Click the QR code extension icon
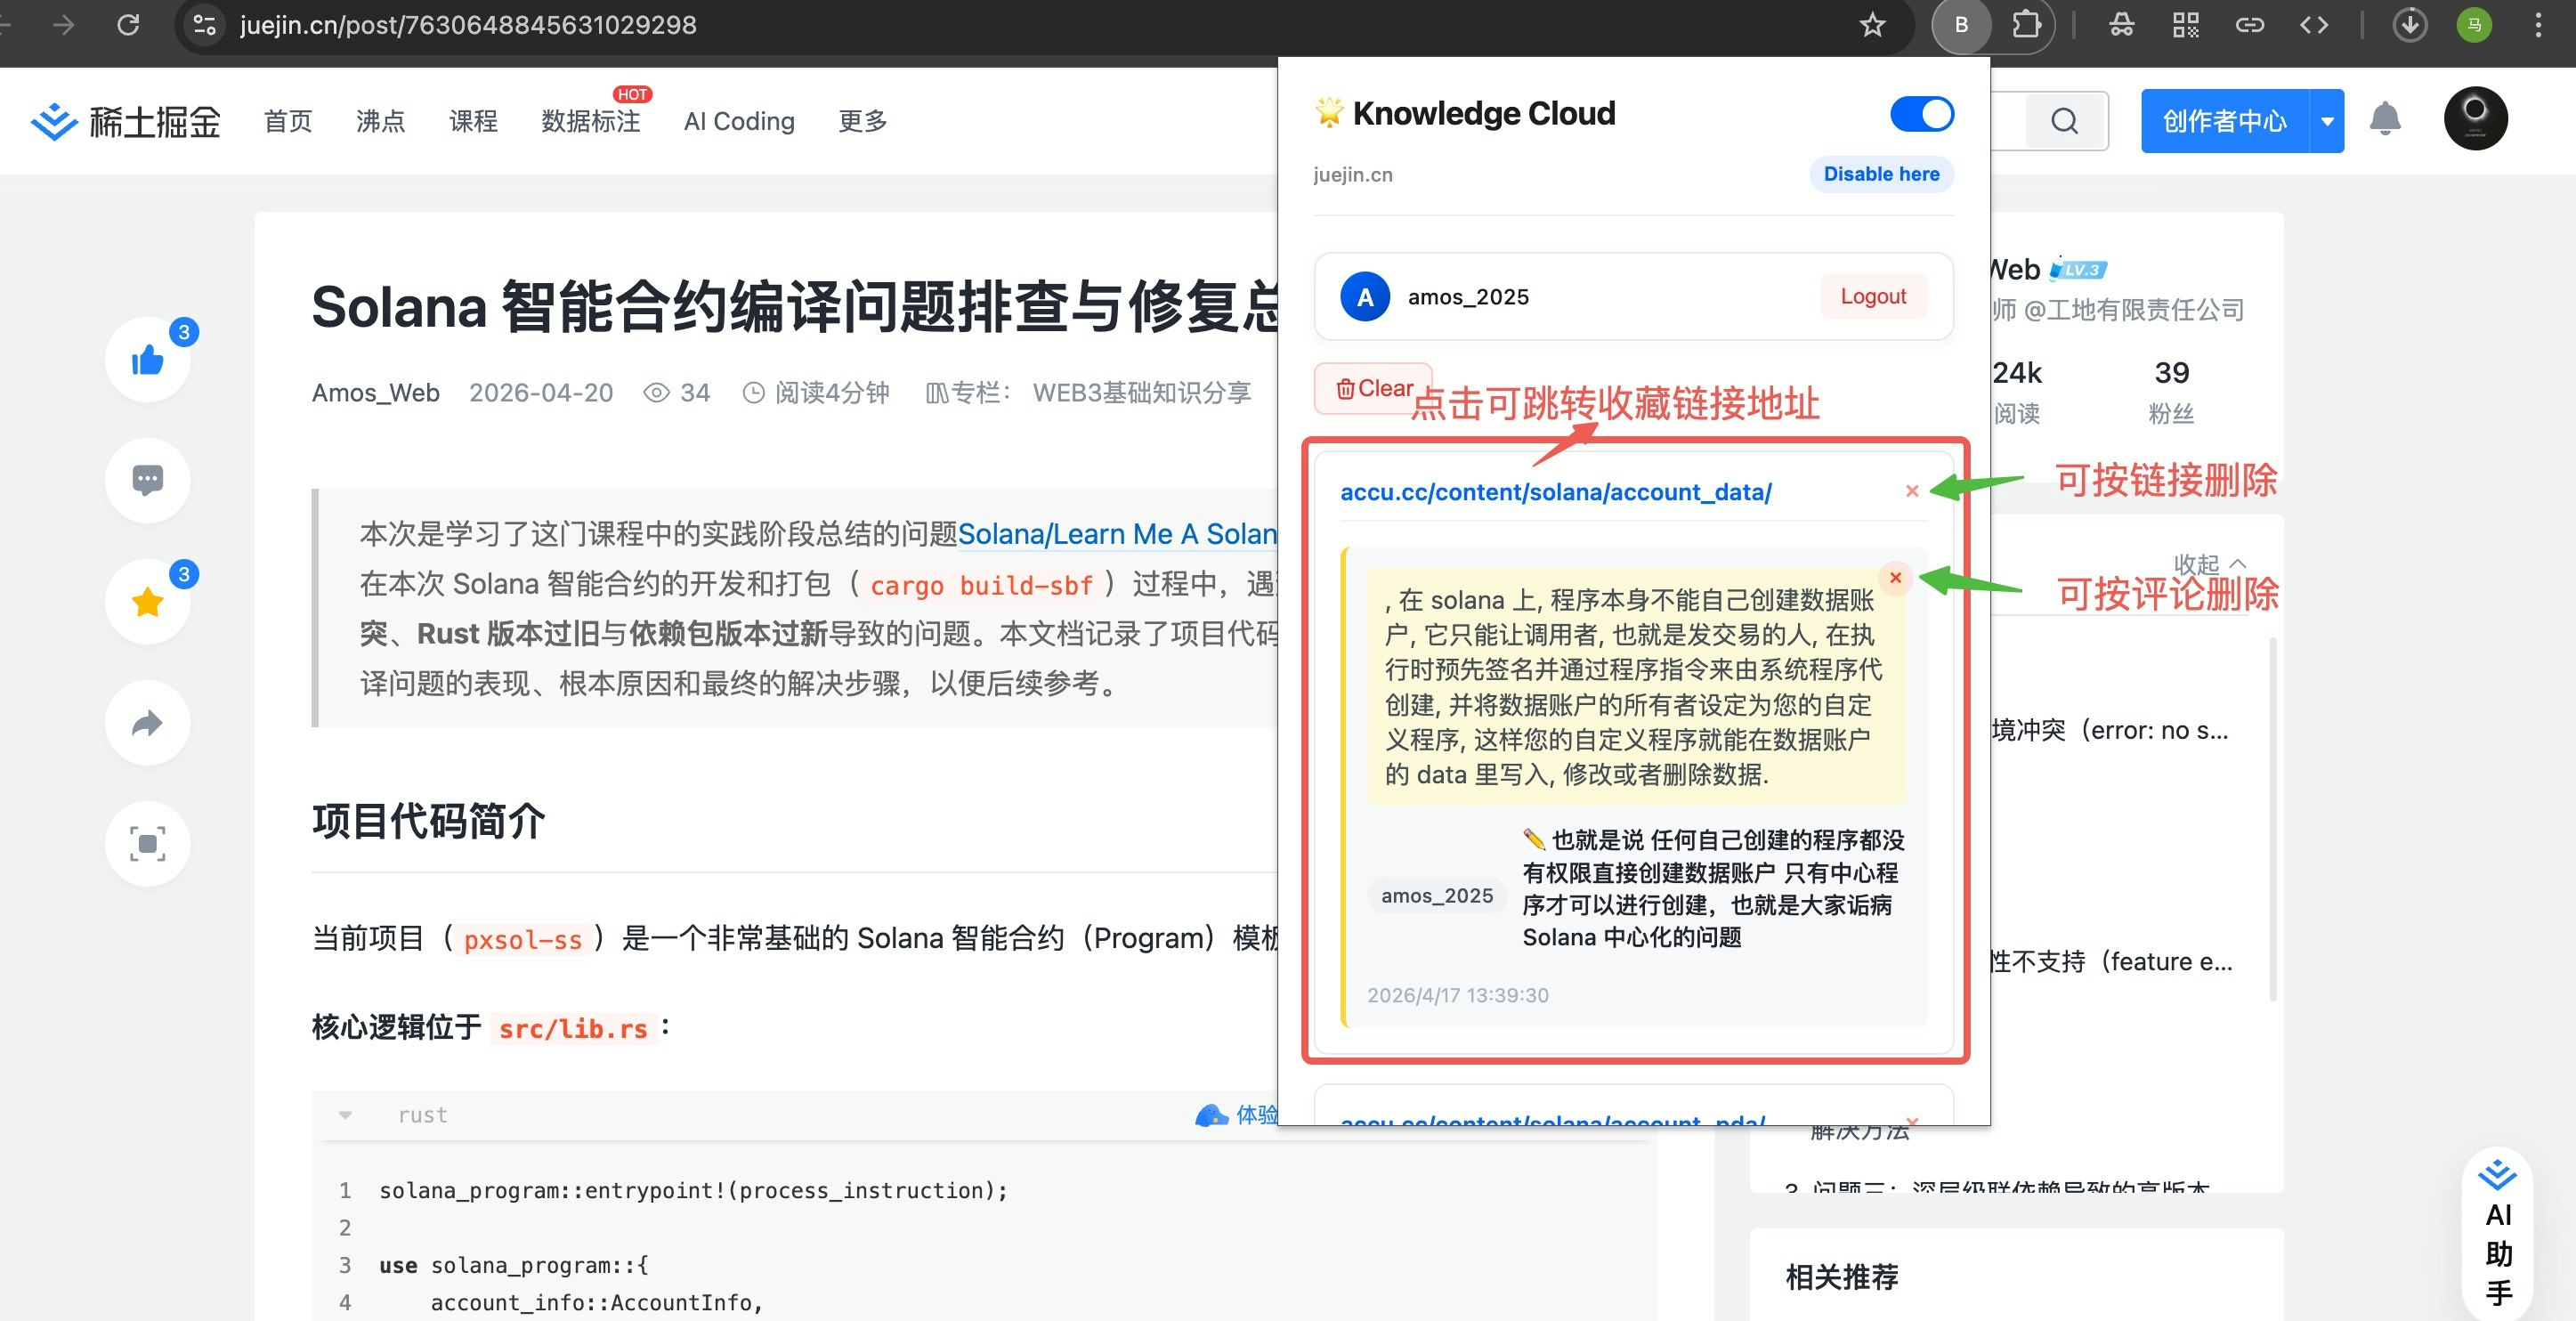Screen dimensions: 2576x1321 point(2185,25)
